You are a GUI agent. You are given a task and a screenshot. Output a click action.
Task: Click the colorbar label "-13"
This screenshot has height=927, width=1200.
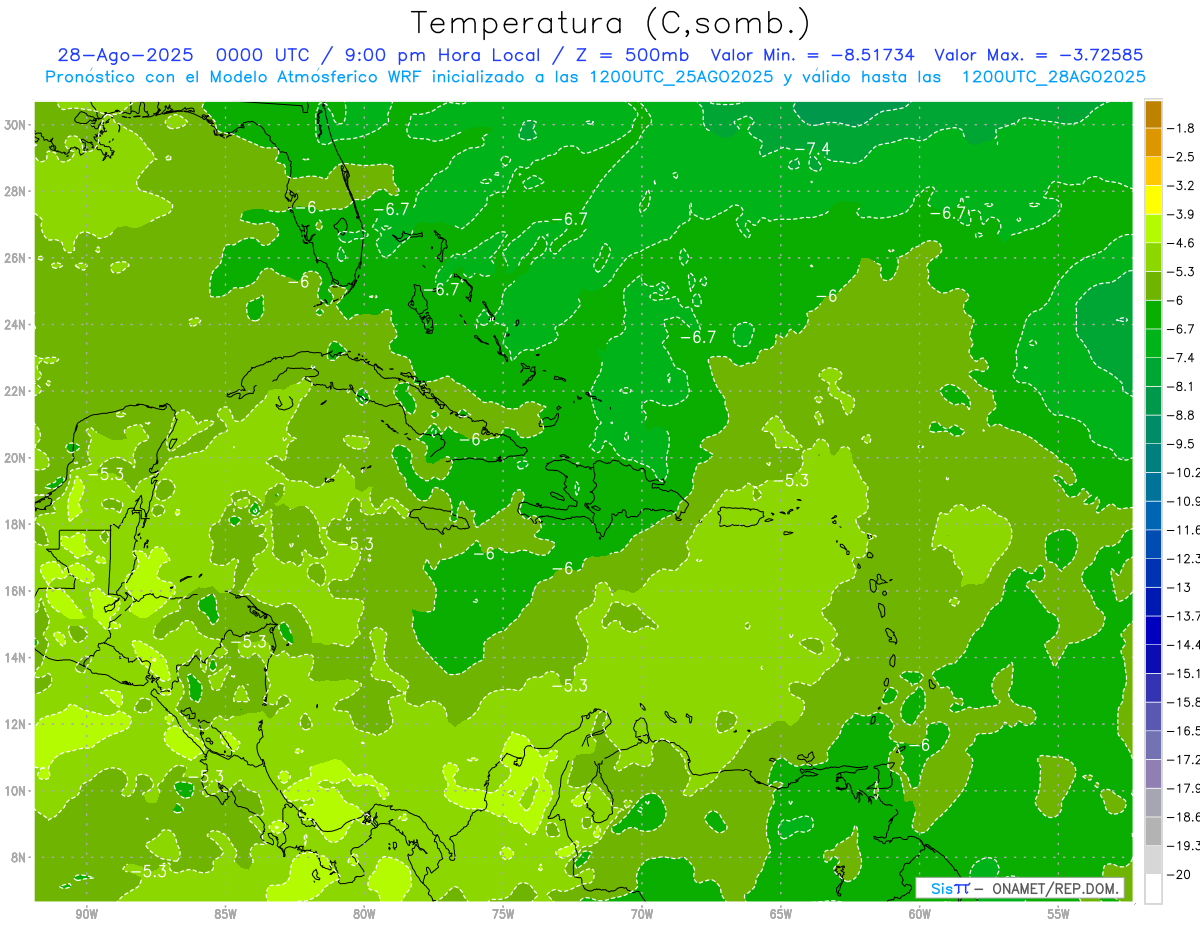(x=1181, y=587)
